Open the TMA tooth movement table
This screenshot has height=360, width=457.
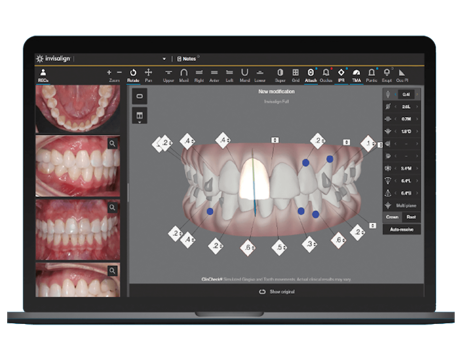click(x=356, y=75)
